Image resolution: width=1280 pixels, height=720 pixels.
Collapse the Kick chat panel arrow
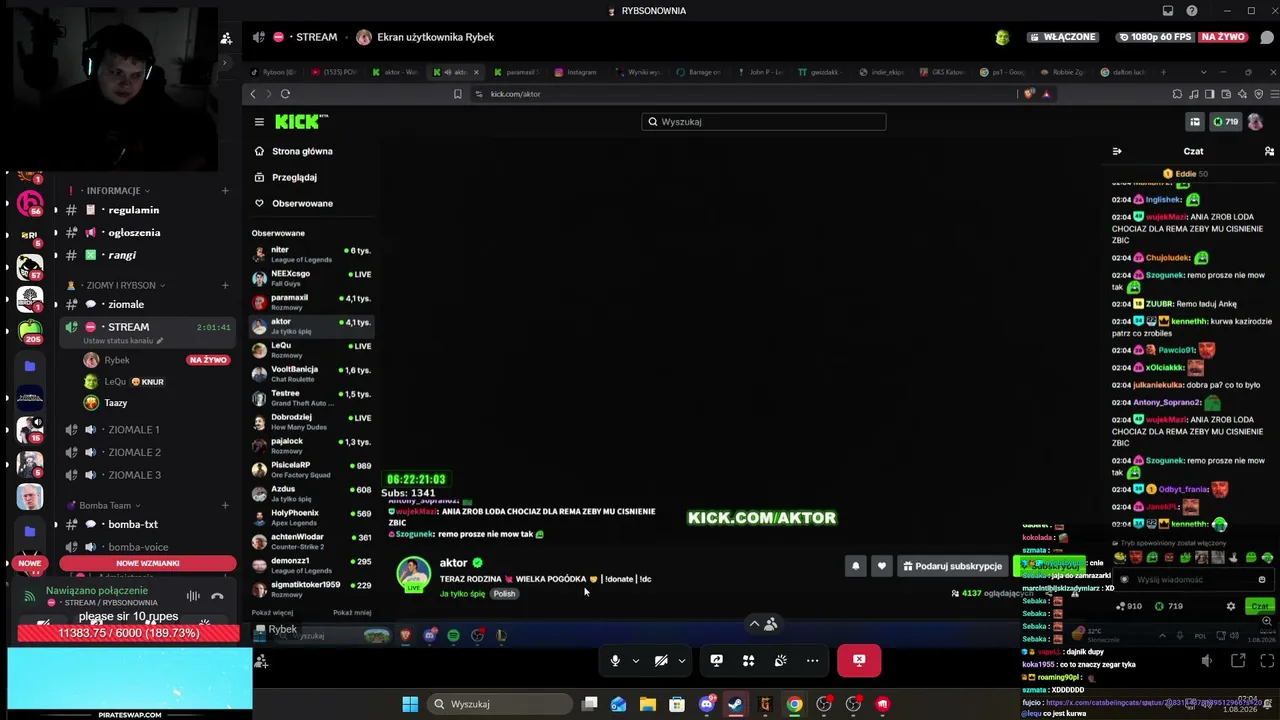coord(1117,151)
